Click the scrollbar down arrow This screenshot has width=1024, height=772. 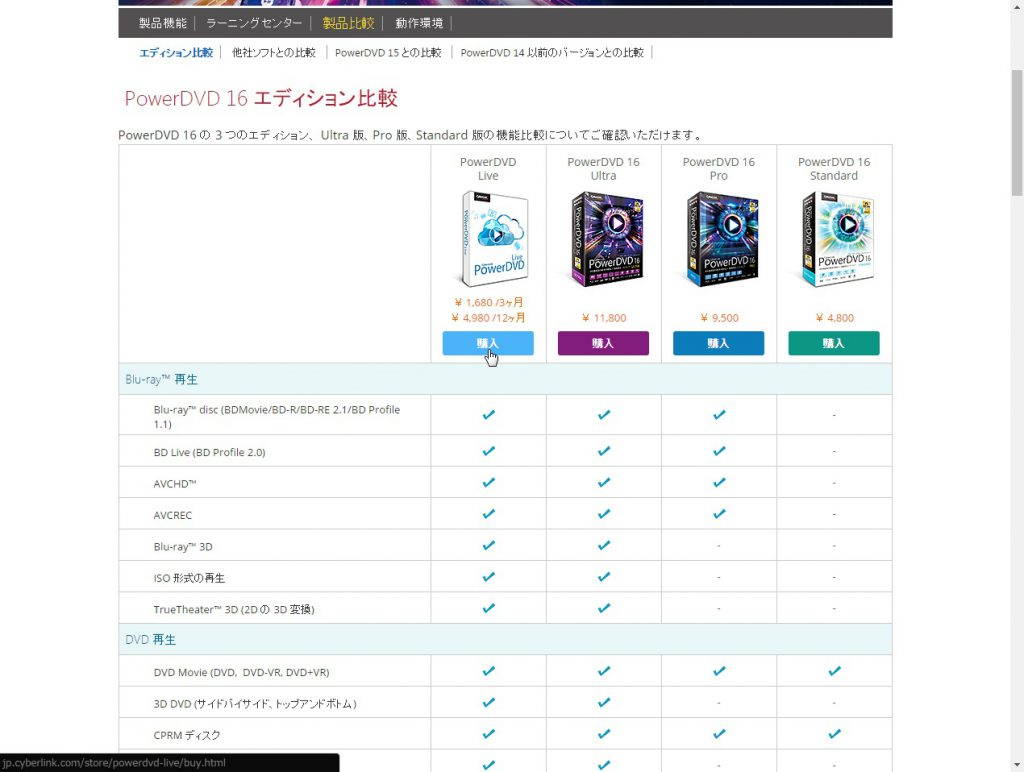(1017, 765)
